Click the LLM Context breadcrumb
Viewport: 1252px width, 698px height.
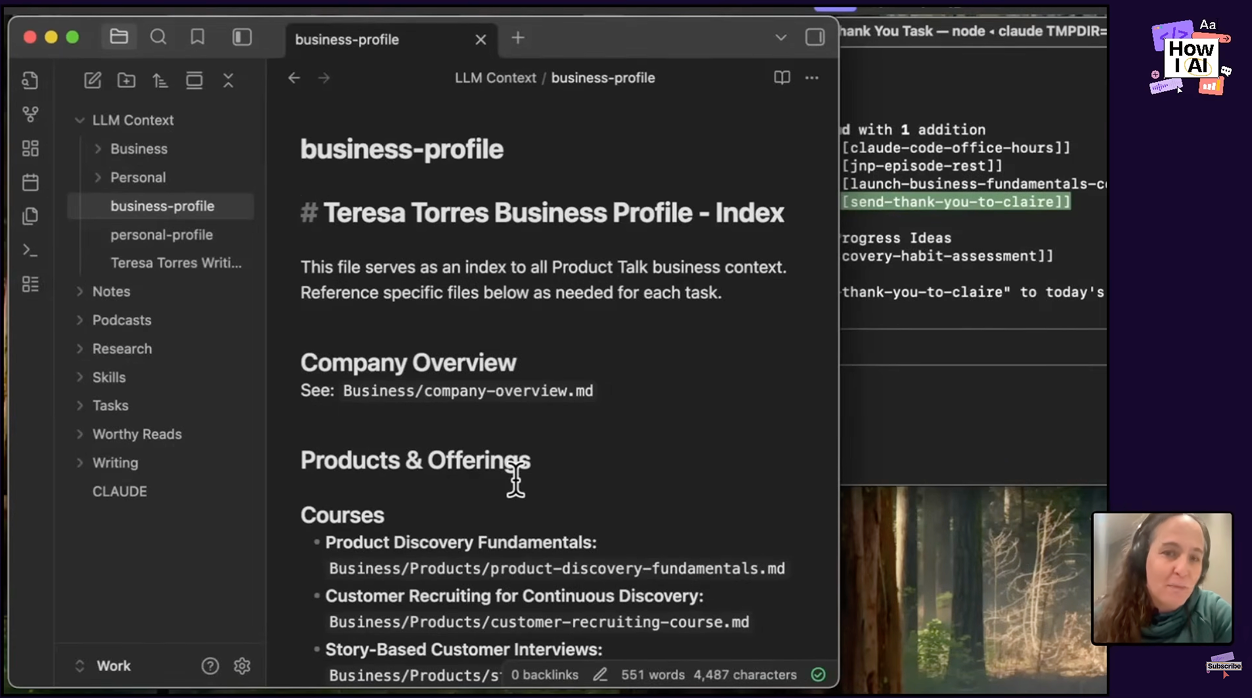pyautogui.click(x=495, y=78)
